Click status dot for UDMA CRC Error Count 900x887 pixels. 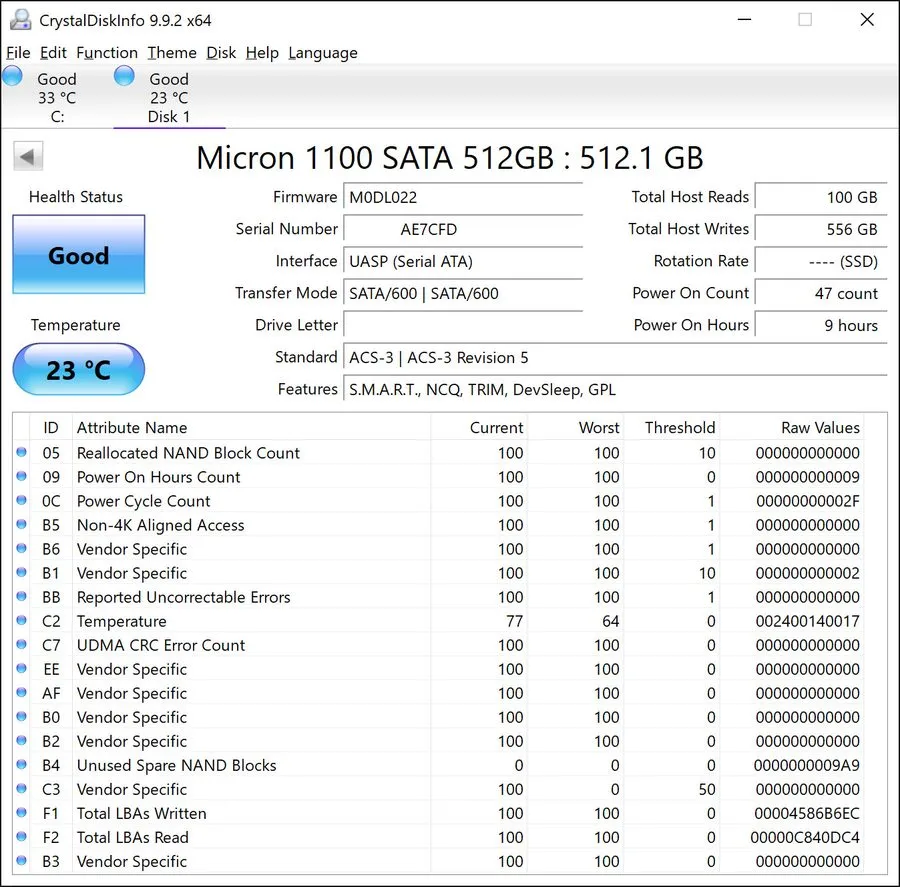click(x=22, y=645)
